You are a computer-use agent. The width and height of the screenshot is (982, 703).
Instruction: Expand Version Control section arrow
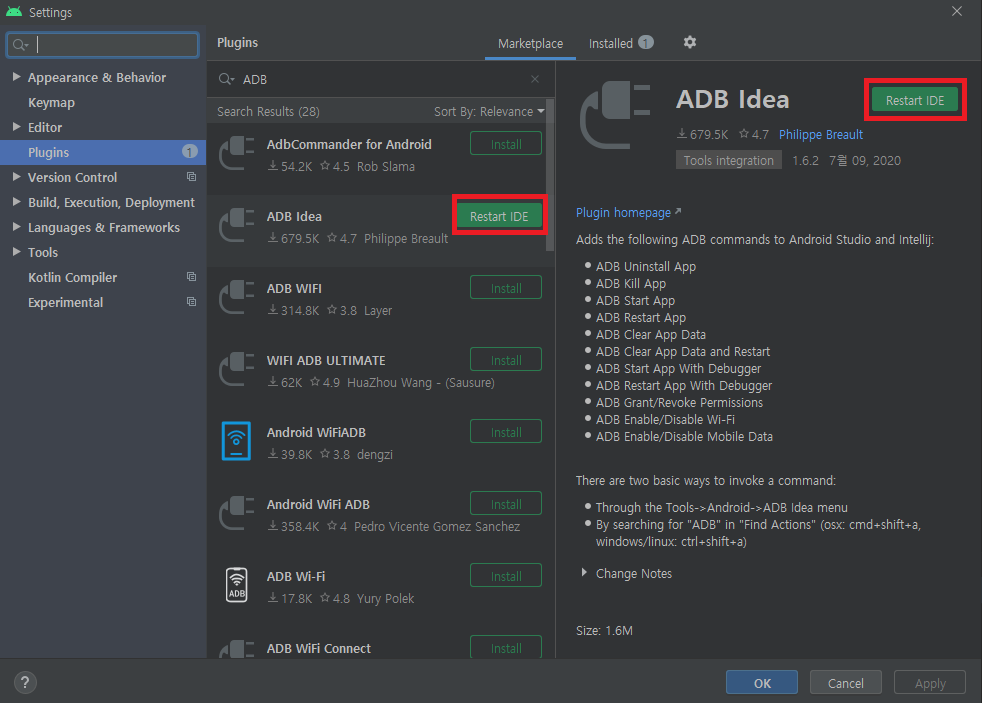click(x=16, y=177)
